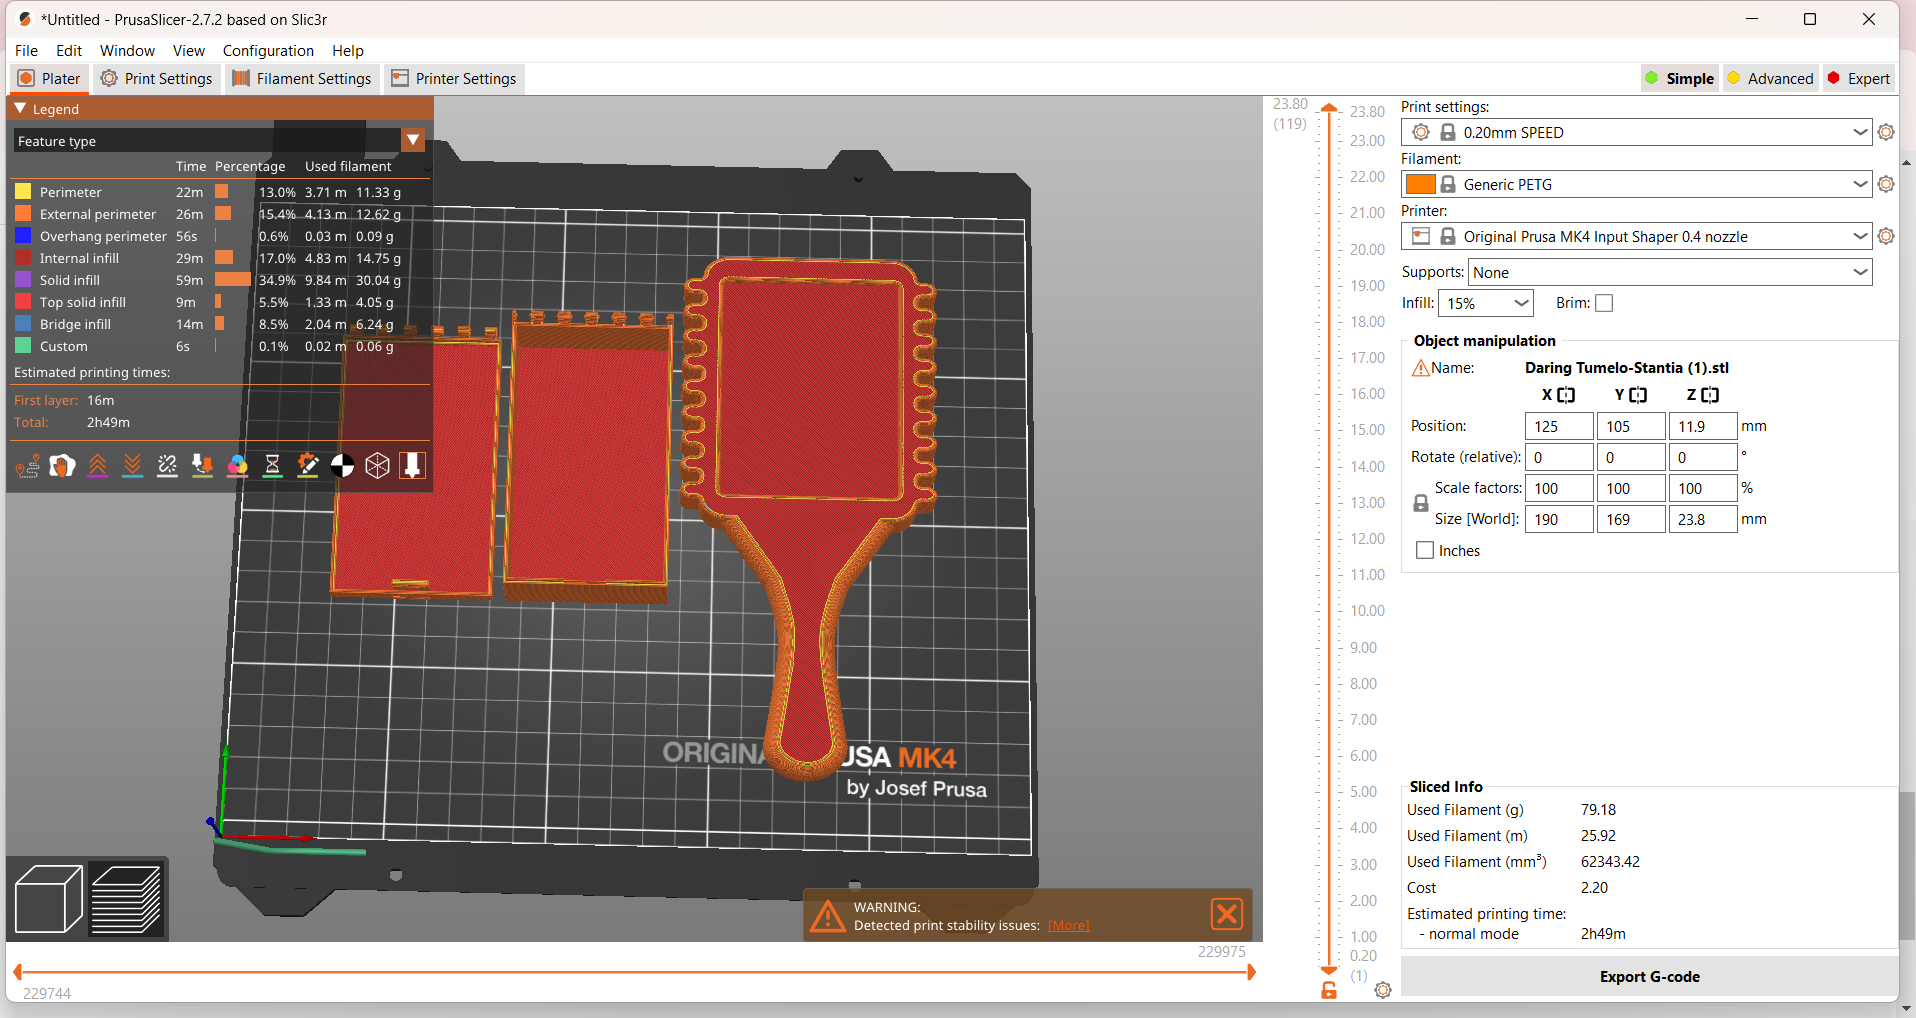Viewport: 1916px width, 1018px height.
Task: Click the Position X input field
Action: click(x=1559, y=426)
